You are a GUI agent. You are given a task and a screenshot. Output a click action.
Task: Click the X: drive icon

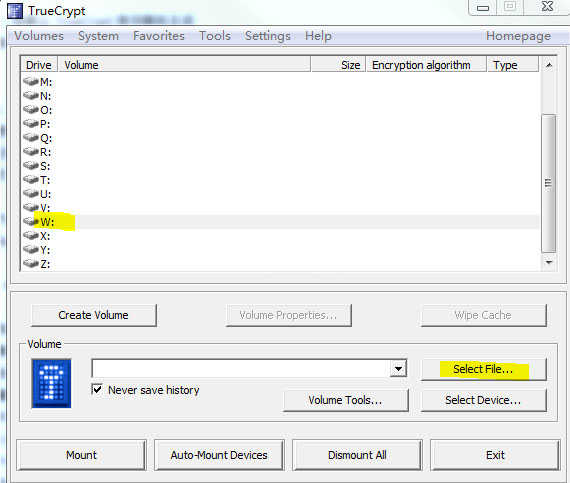[31, 236]
